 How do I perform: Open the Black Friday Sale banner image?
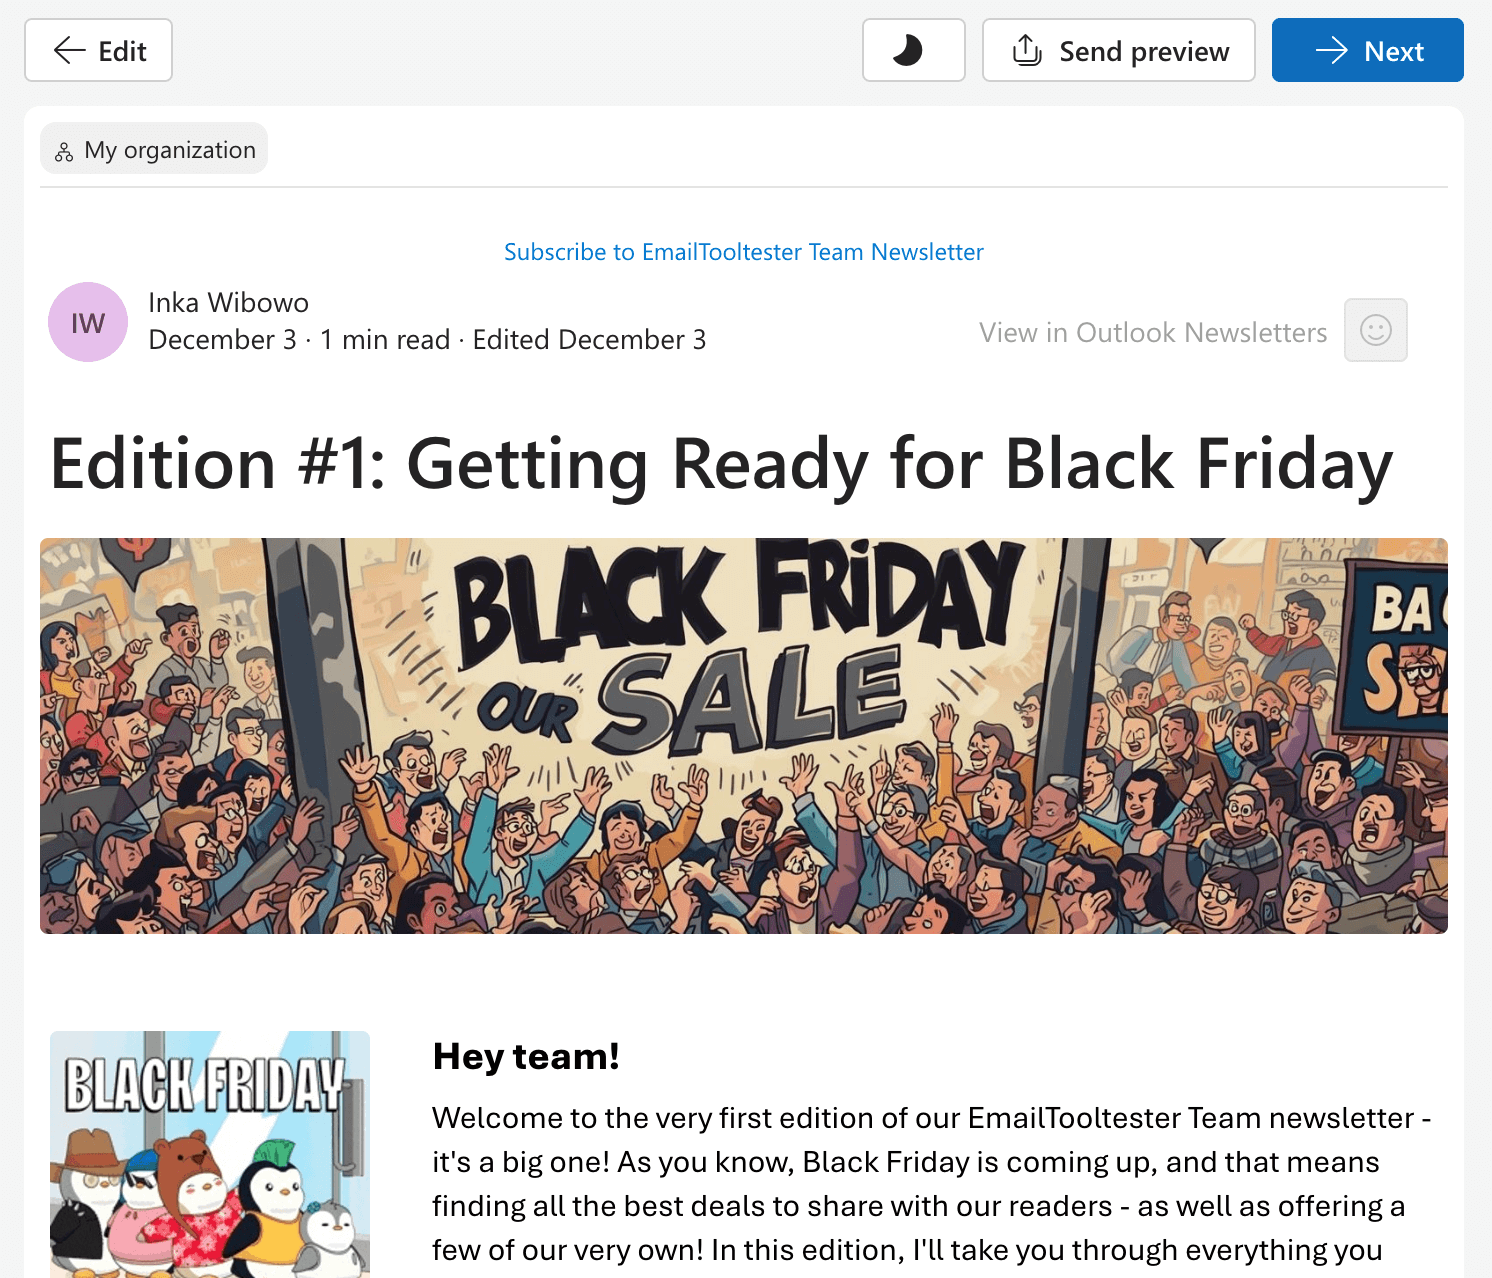pyautogui.click(x=743, y=735)
